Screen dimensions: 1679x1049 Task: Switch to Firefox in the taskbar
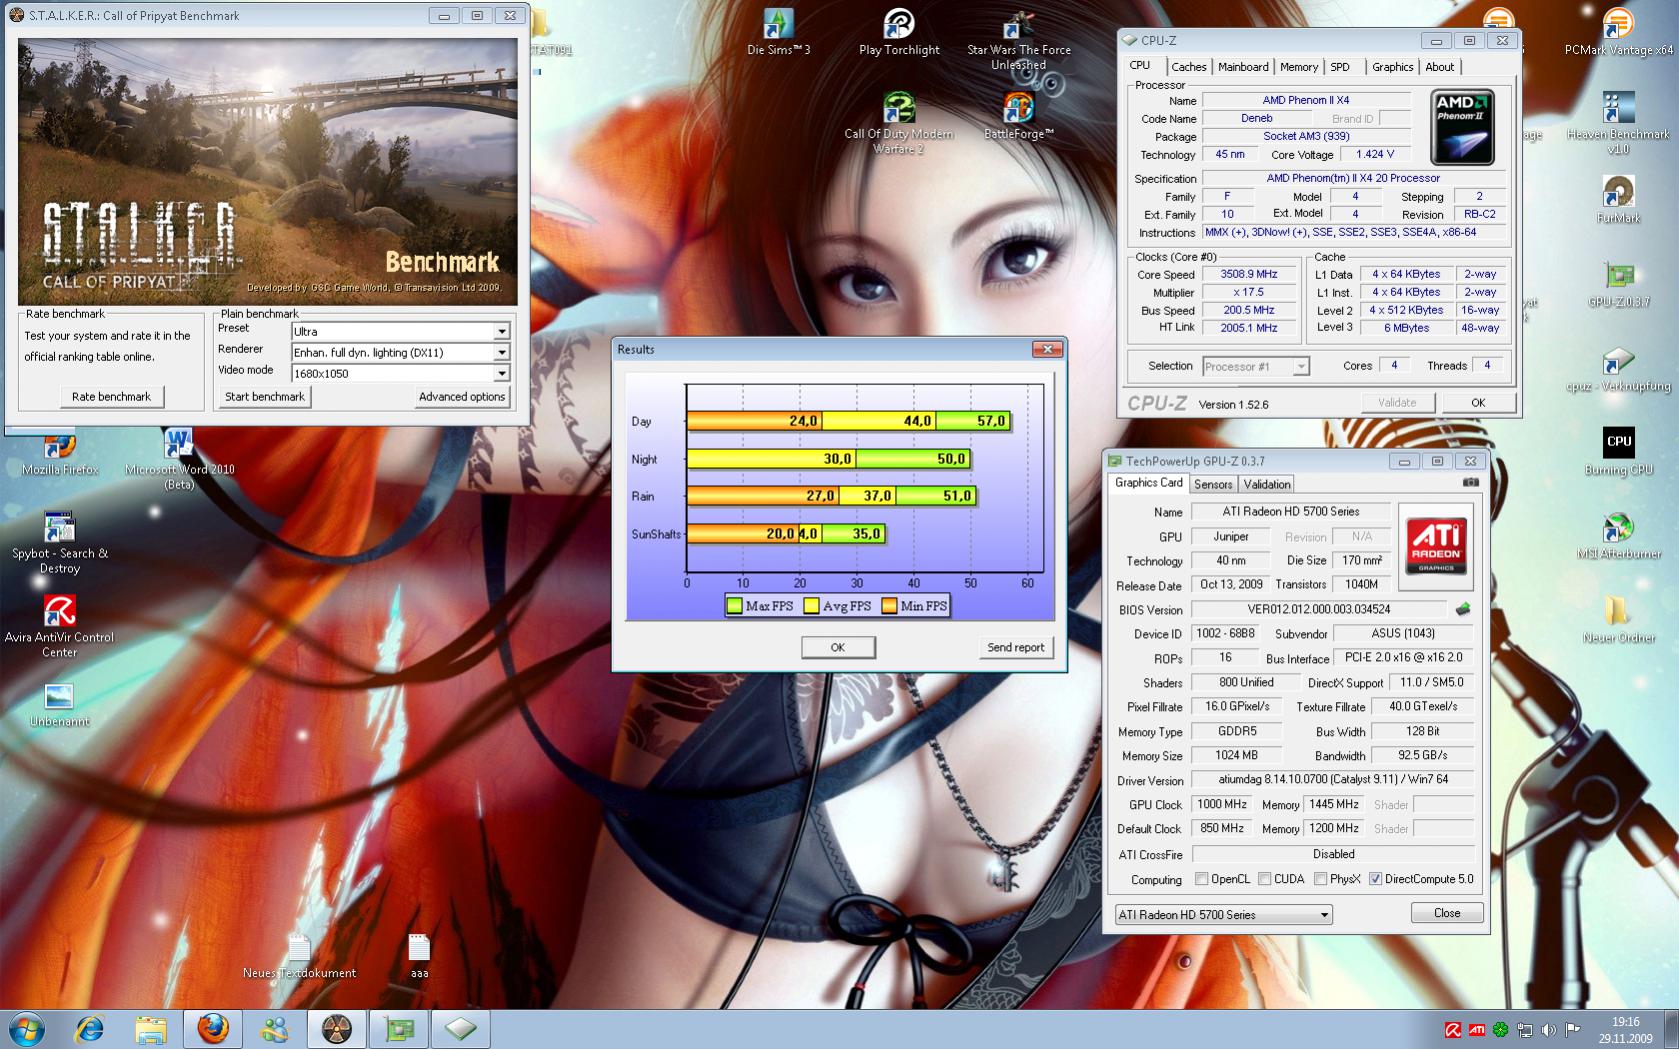[x=212, y=1029]
